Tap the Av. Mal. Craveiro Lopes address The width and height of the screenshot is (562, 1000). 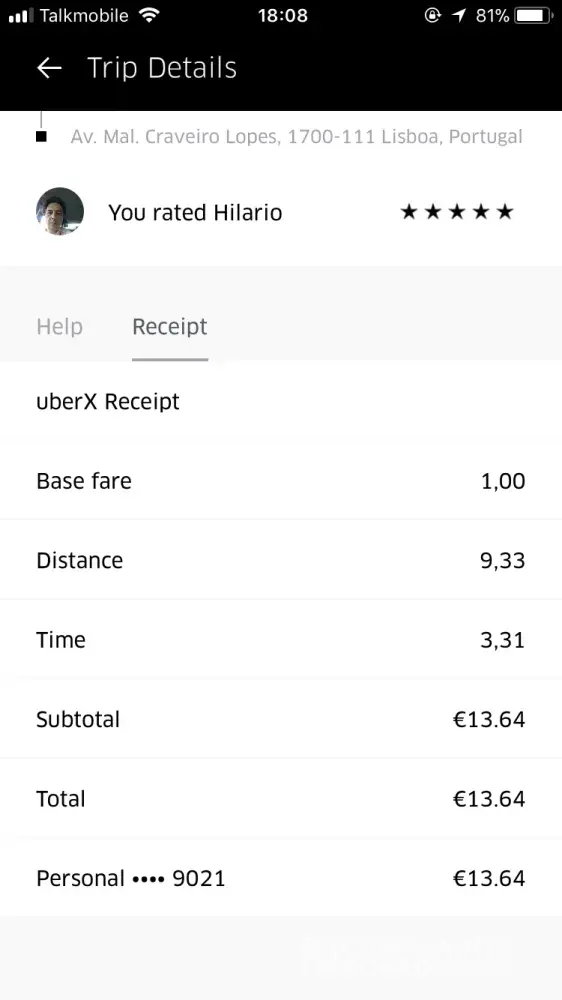pyautogui.click(x=297, y=136)
